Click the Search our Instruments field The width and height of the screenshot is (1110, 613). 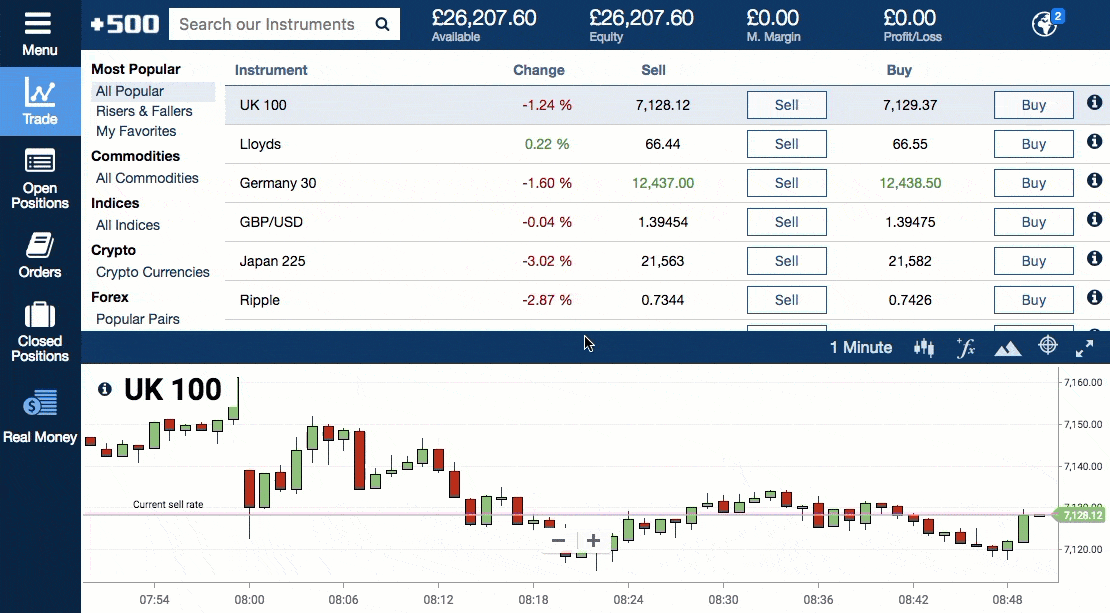[x=284, y=24]
